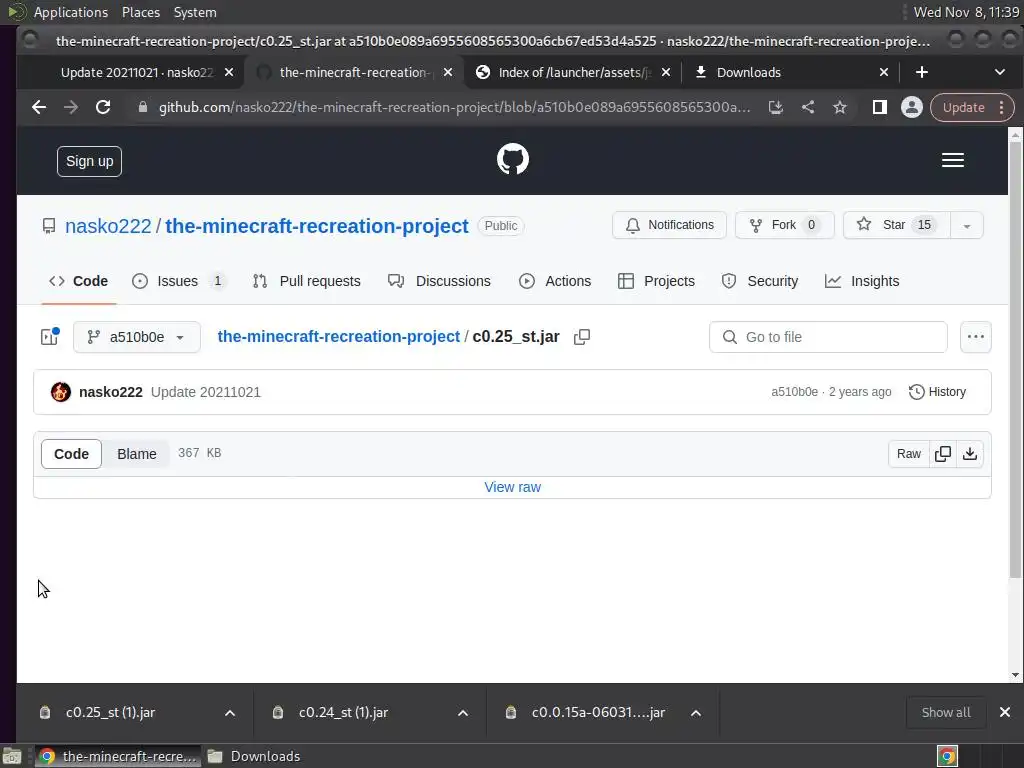This screenshot has height=768, width=1024.
Task: Open more file actions ellipsis menu
Action: click(976, 337)
